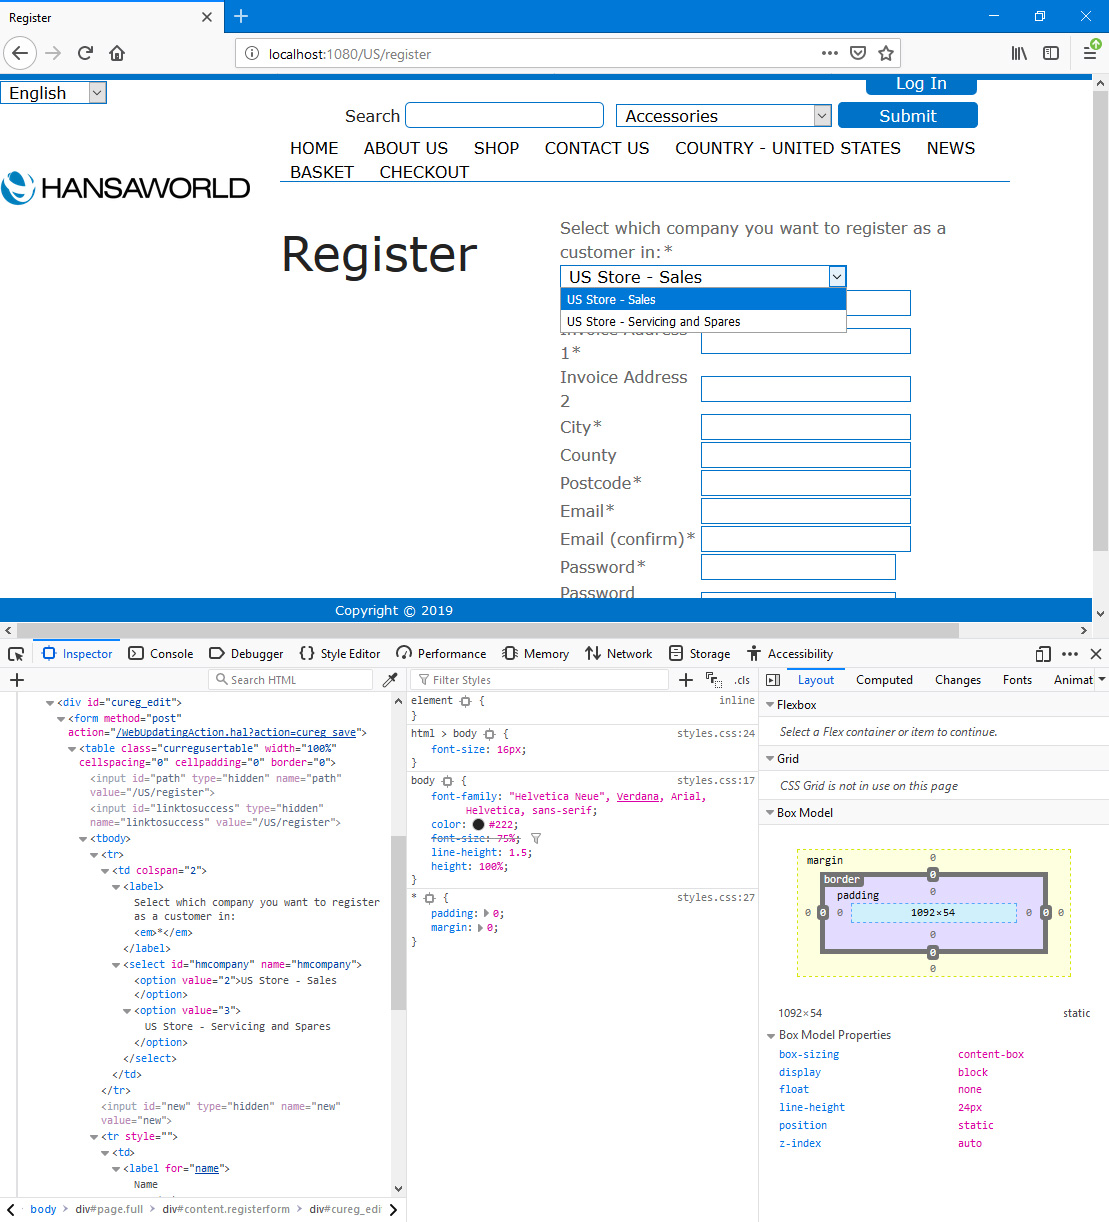Click the selector highlighter icon beside body rule

pos(447,781)
